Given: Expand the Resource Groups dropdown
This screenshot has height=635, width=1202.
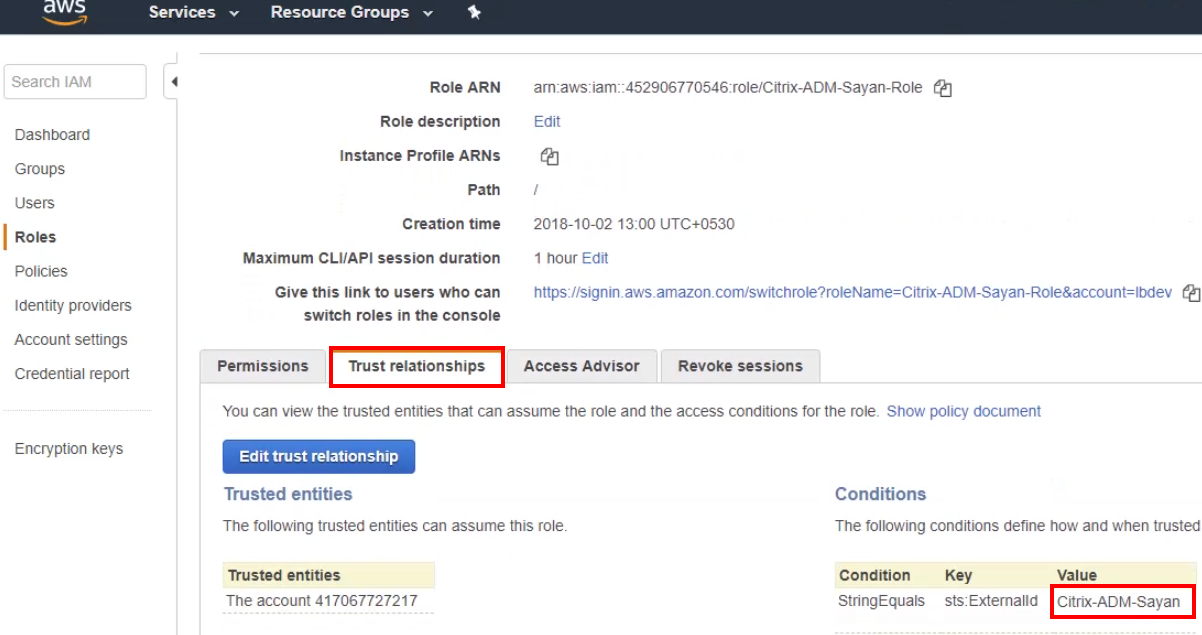Looking at the screenshot, I should (x=351, y=13).
